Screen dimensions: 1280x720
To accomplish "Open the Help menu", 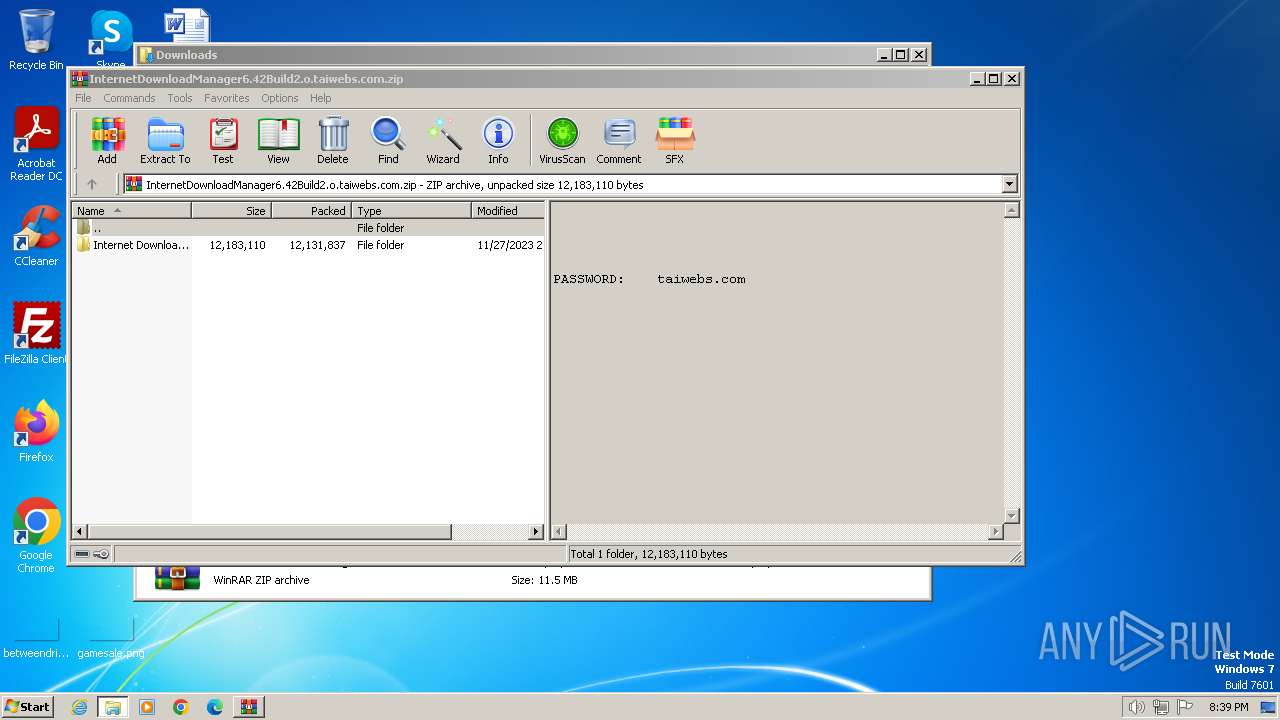I will (320, 98).
